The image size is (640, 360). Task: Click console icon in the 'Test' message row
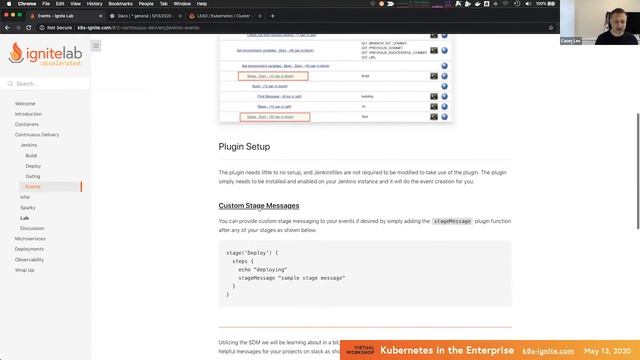[434, 117]
